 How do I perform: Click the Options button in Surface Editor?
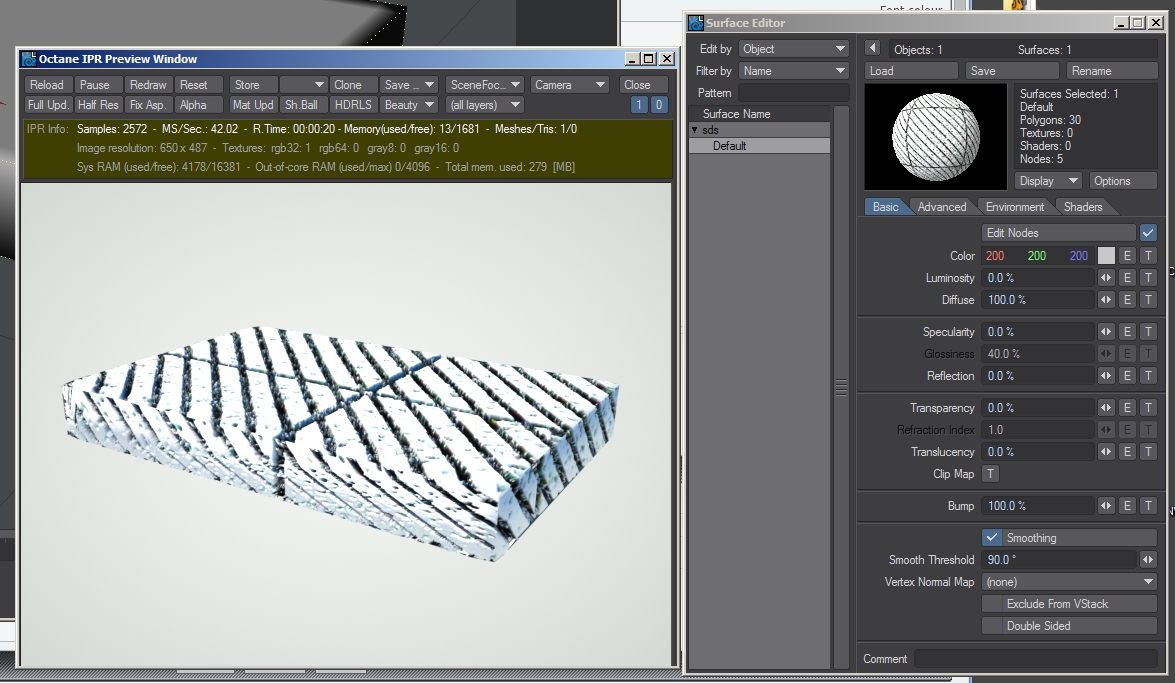pyautogui.click(x=1122, y=181)
